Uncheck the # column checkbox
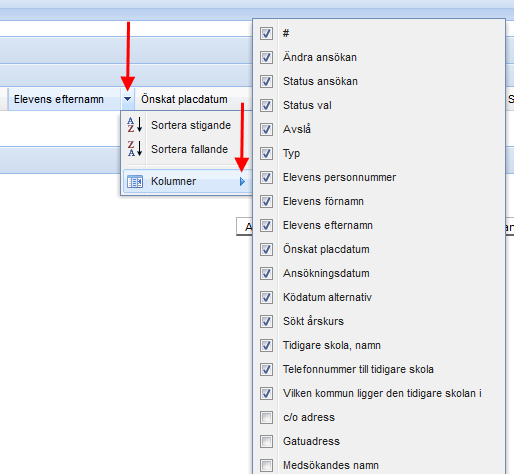The image size is (514, 474). click(266, 33)
